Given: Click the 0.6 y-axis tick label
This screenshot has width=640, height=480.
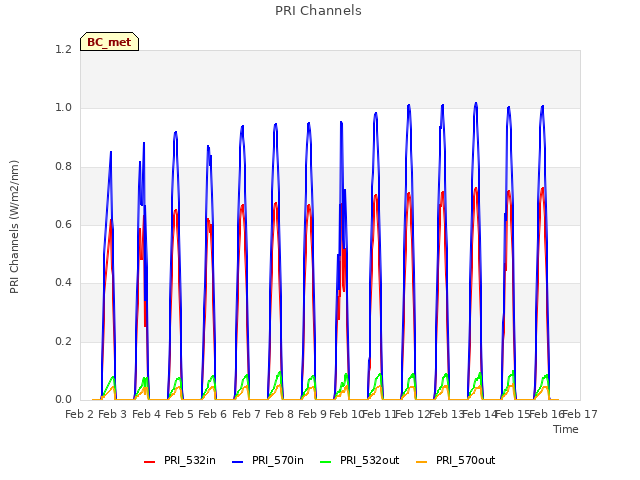Looking at the screenshot, I should [x=63, y=224].
